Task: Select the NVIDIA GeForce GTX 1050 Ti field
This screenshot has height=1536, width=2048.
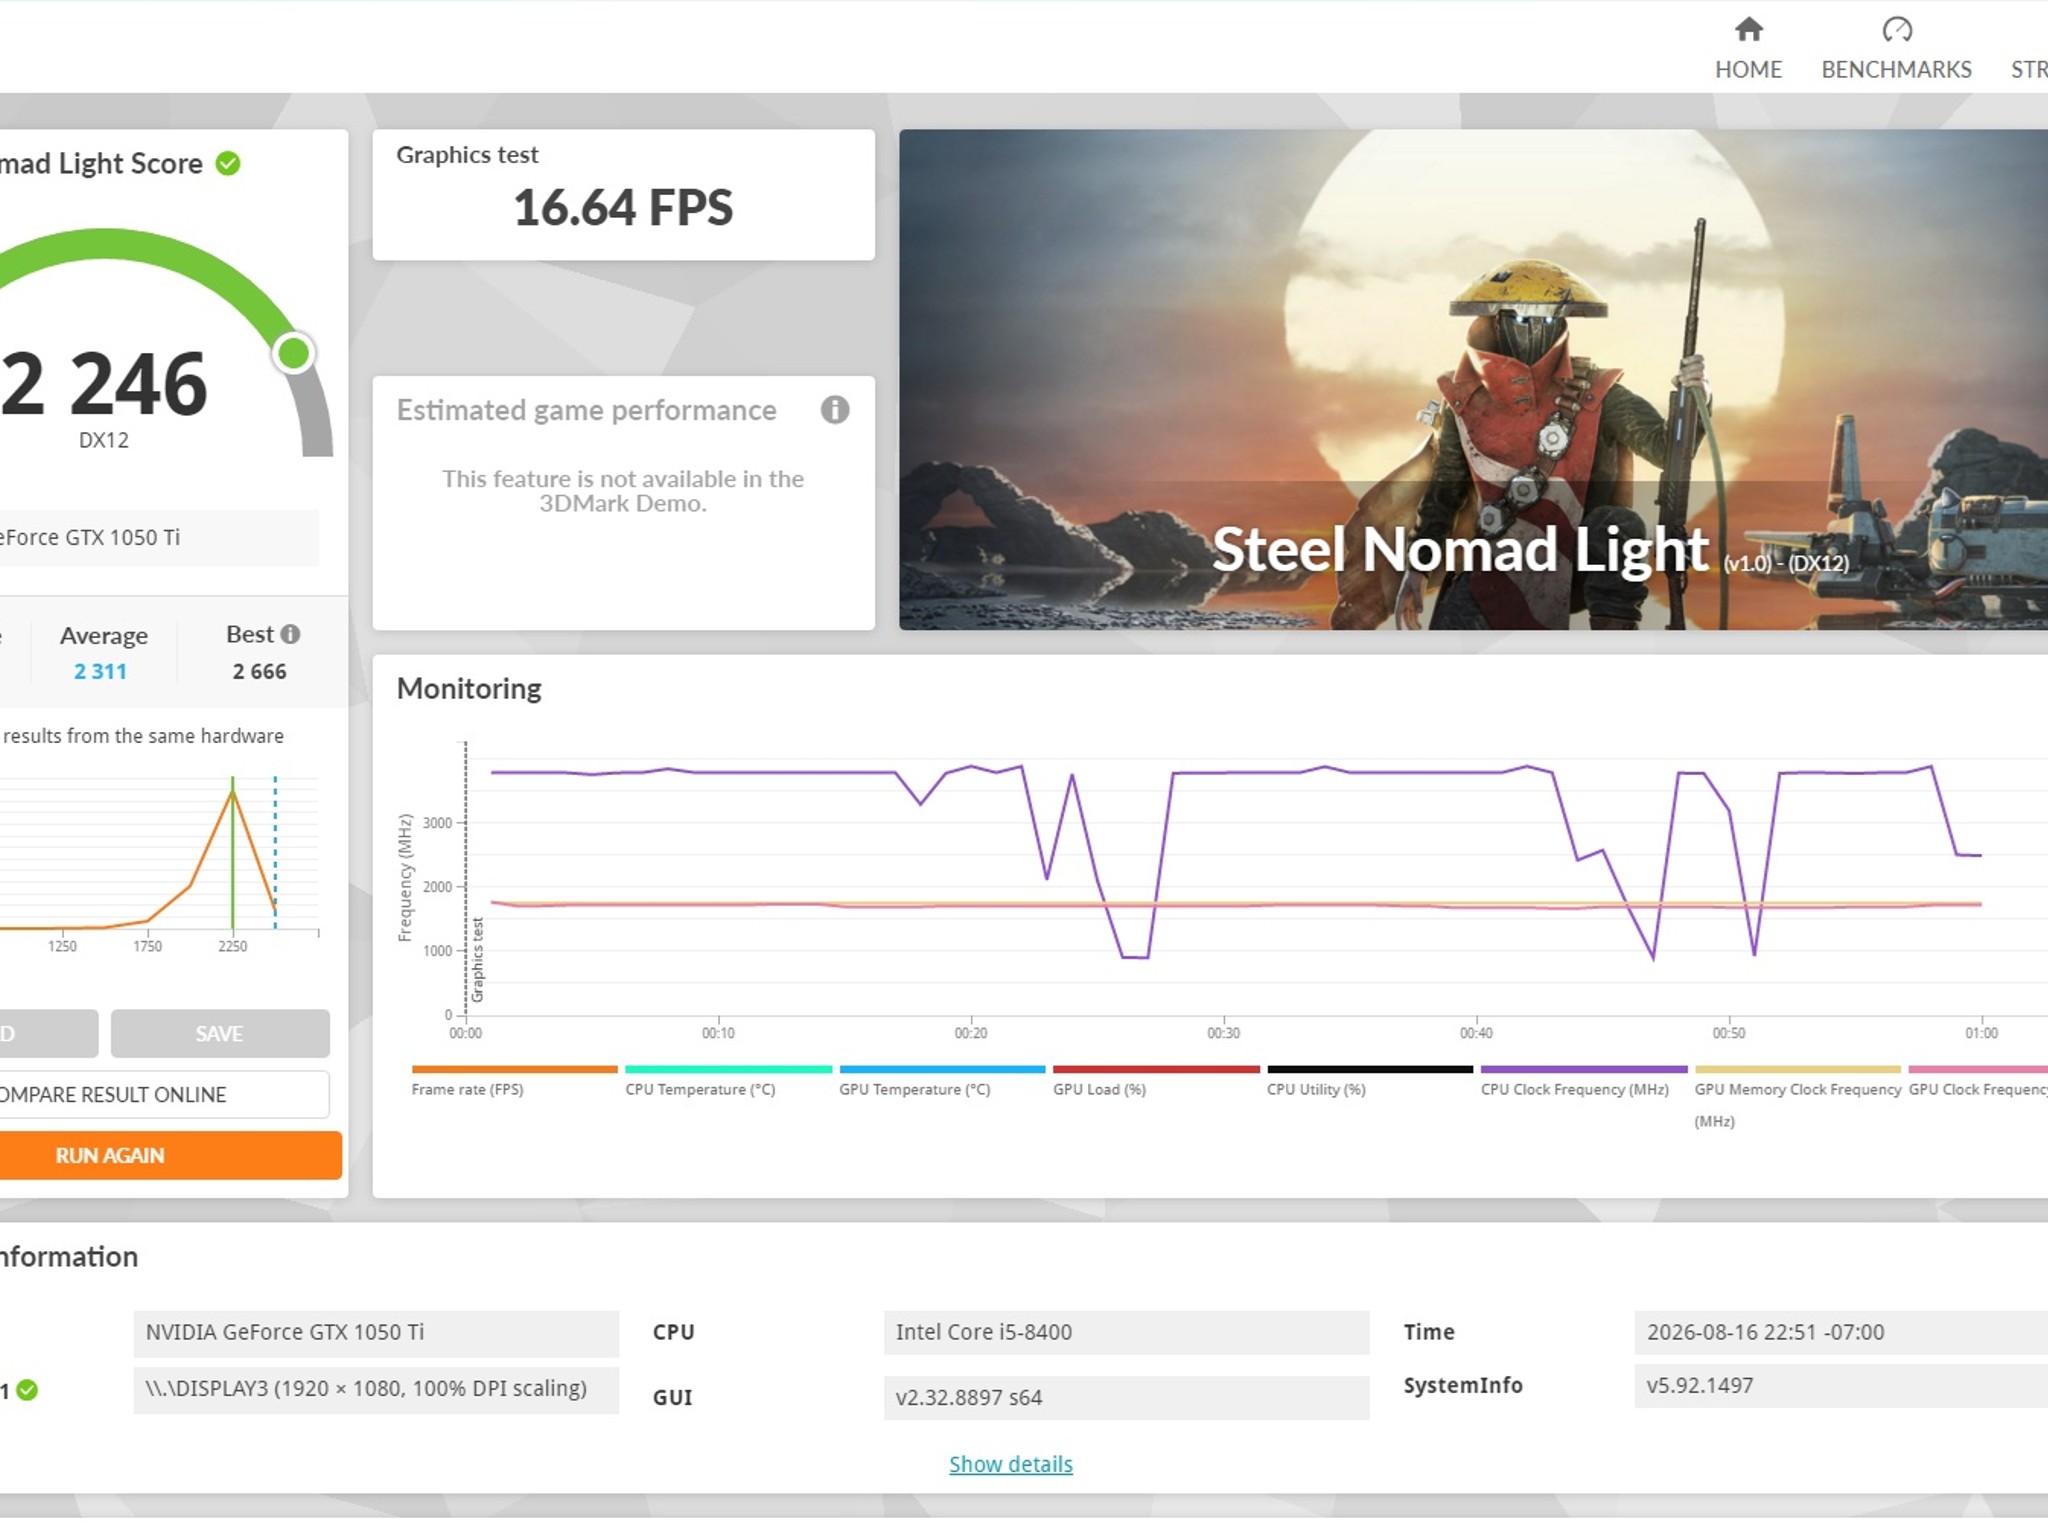Action: pos(376,1332)
